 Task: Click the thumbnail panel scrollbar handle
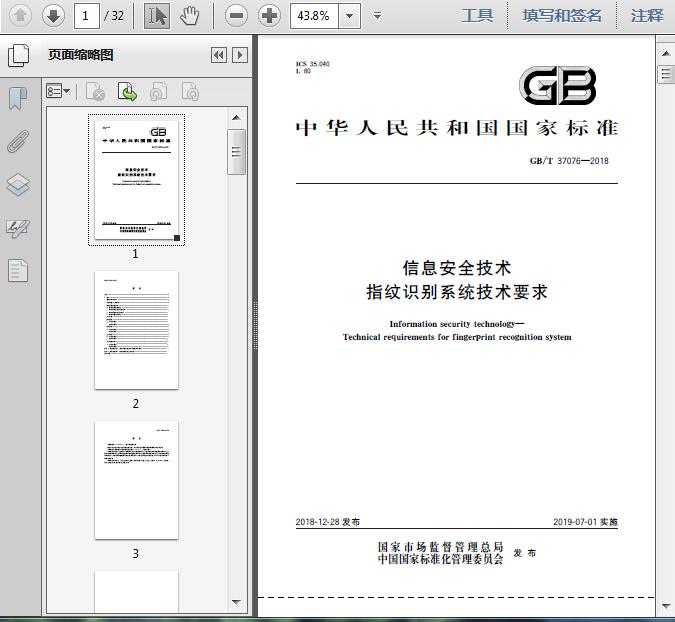coord(236,152)
